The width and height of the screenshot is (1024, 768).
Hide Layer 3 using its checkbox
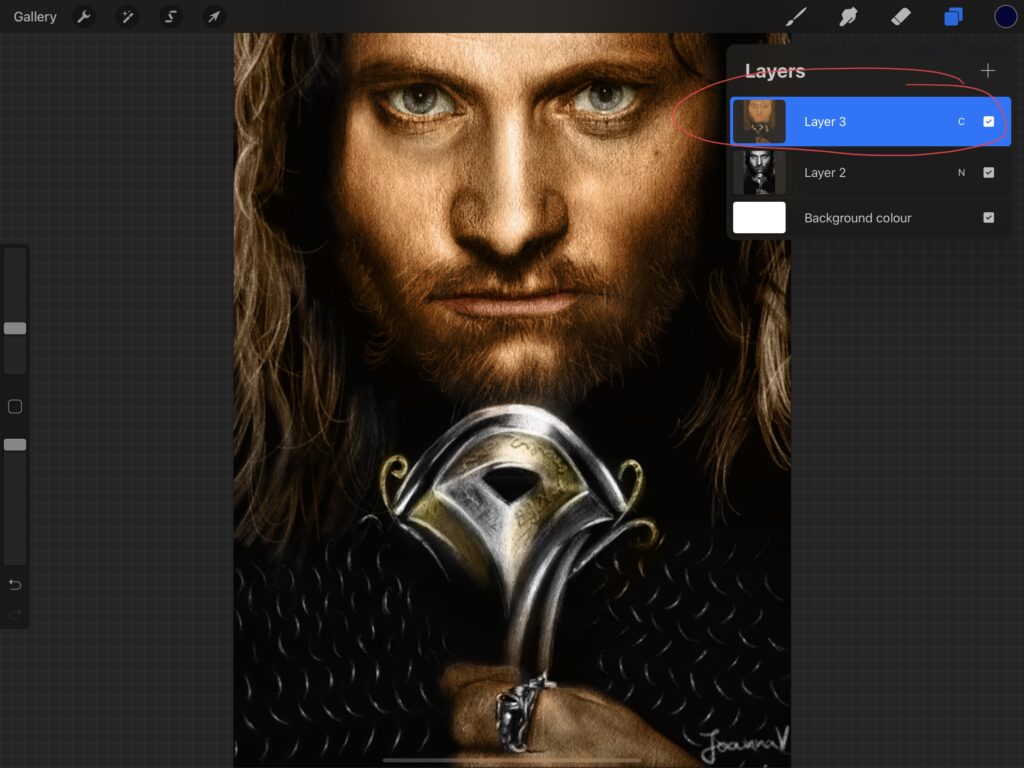(988, 122)
